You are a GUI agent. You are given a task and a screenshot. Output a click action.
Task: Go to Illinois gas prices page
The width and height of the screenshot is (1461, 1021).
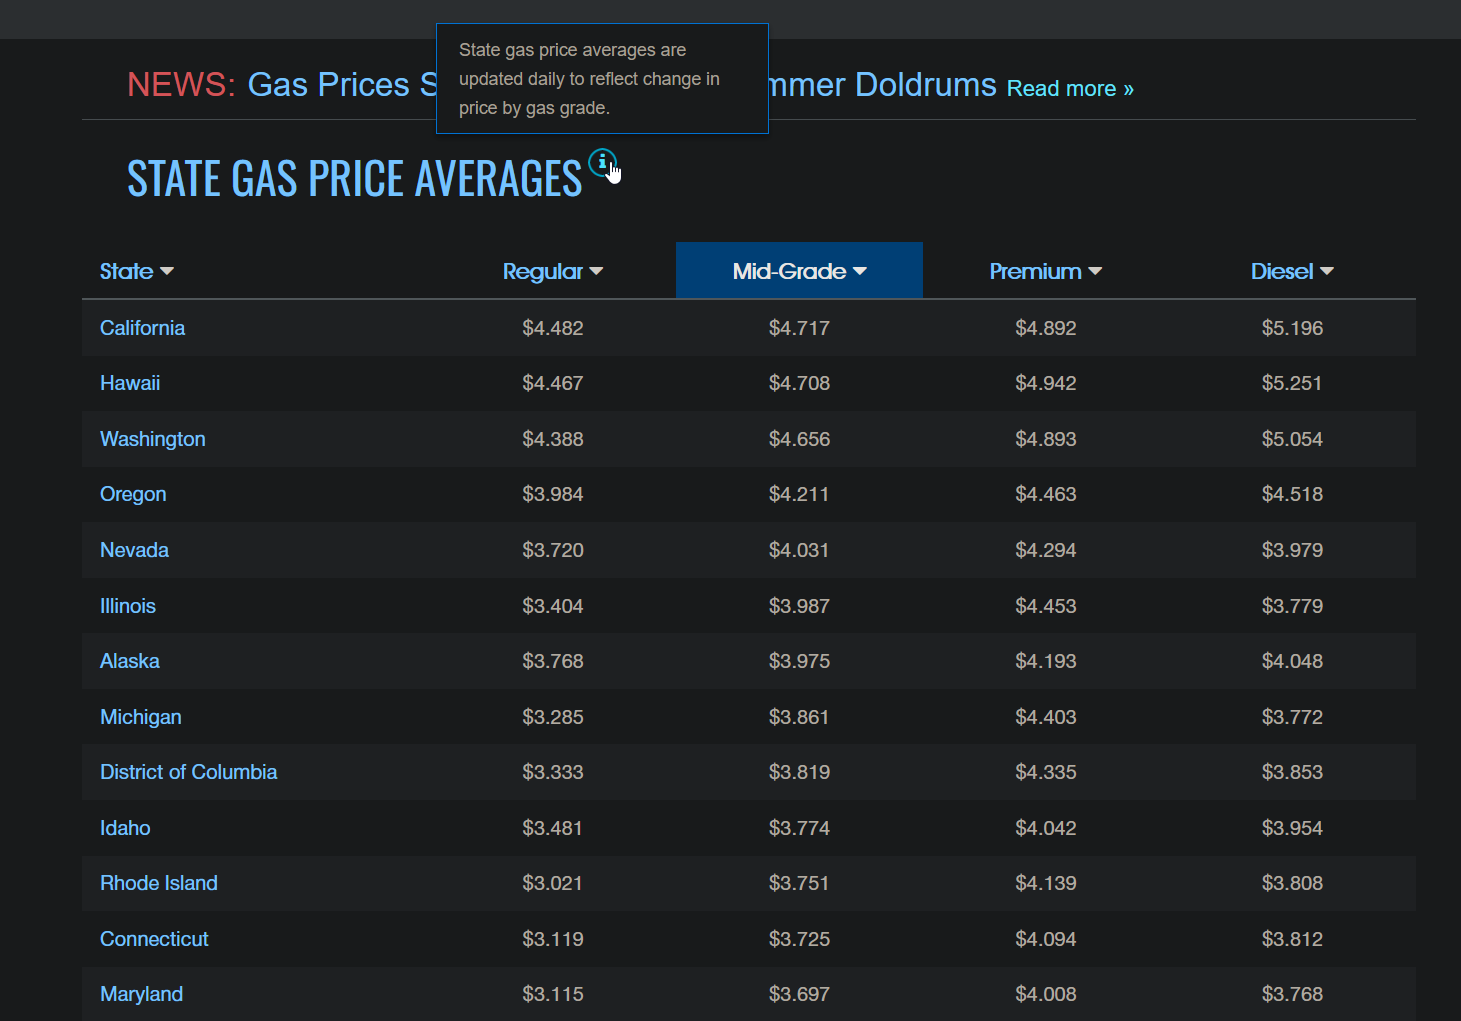coord(128,606)
